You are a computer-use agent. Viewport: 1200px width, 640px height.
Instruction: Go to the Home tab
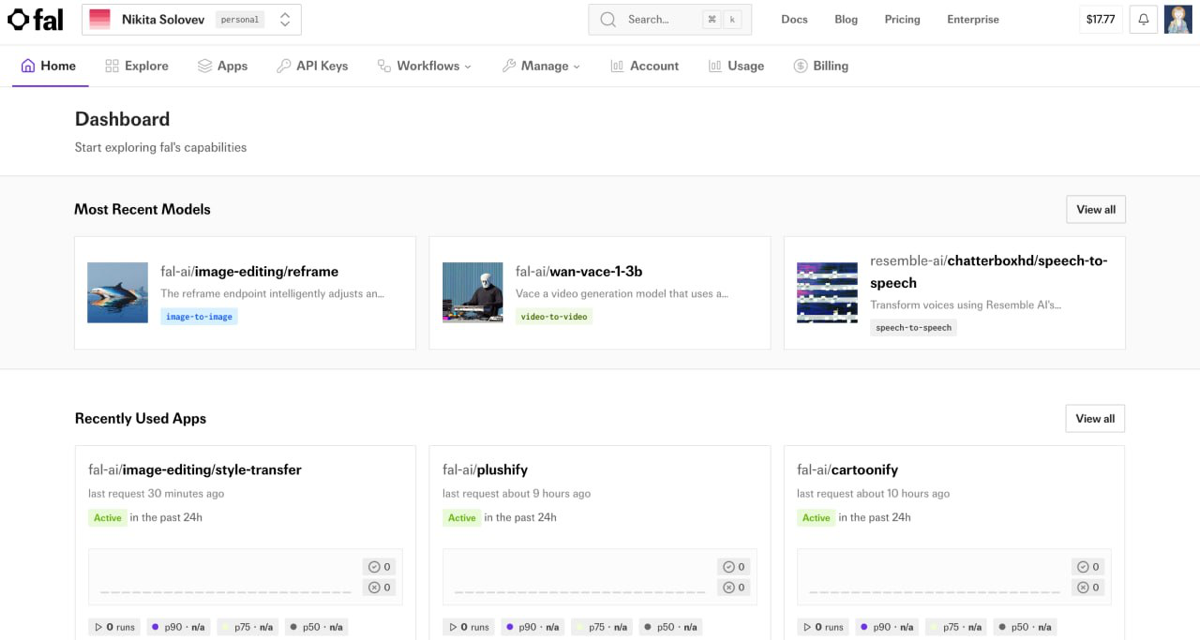point(48,66)
